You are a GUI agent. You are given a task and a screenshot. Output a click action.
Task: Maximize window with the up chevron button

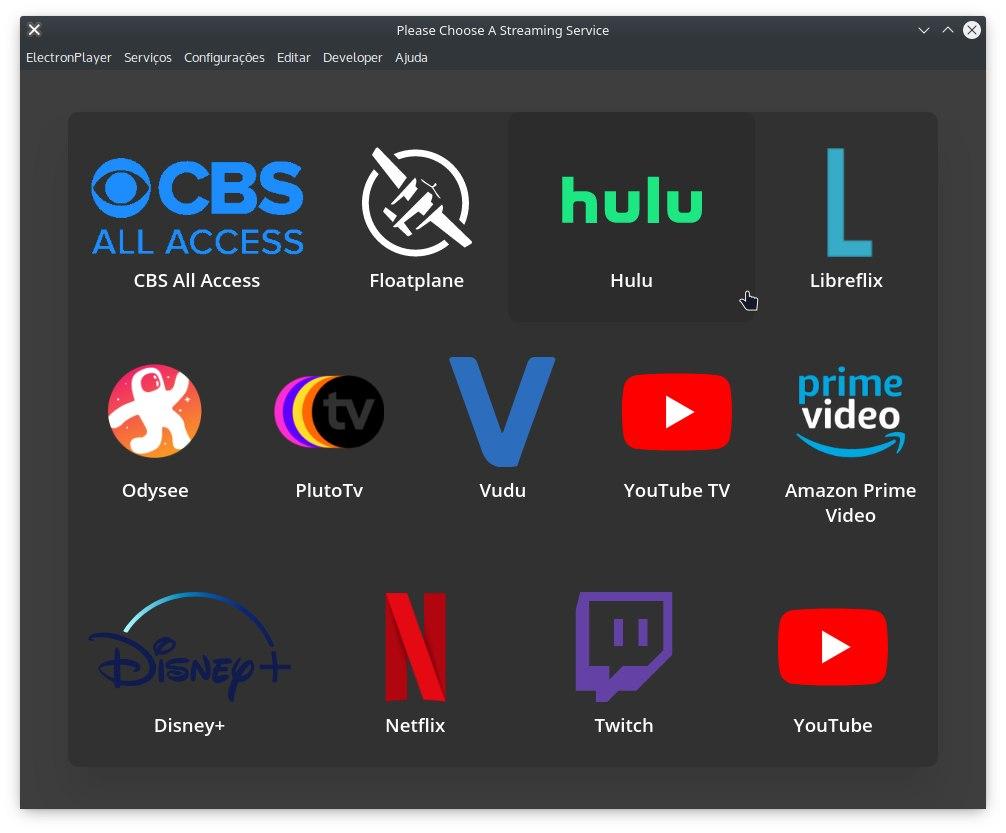pos(948,30)
